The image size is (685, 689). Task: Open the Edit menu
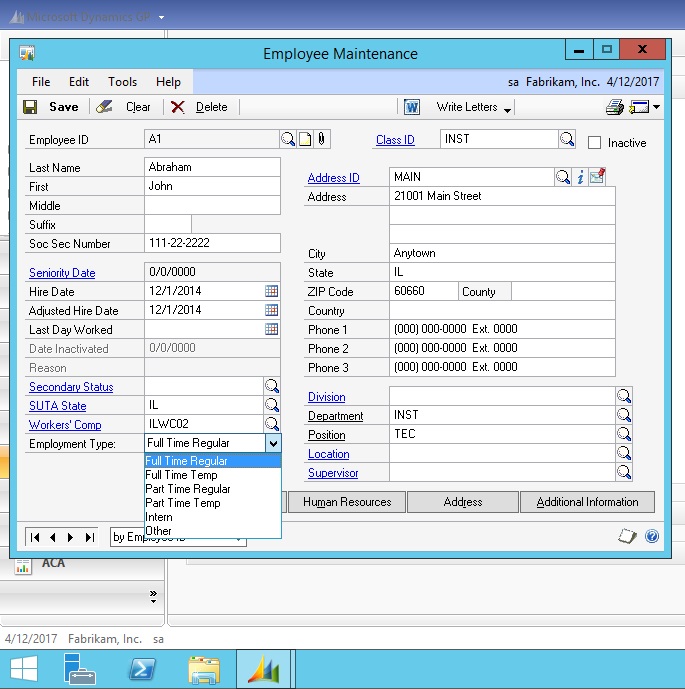pos(79,82)
